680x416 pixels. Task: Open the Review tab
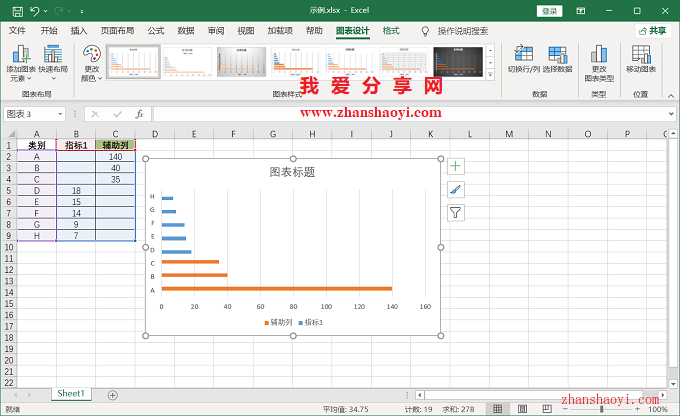[x=216, y=31]
